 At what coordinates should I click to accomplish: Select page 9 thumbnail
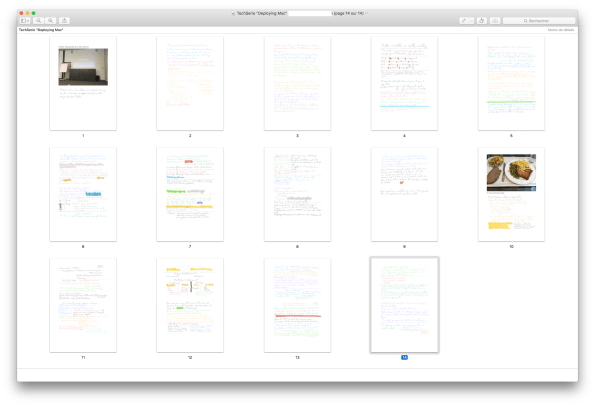click(x=405, y=194)
